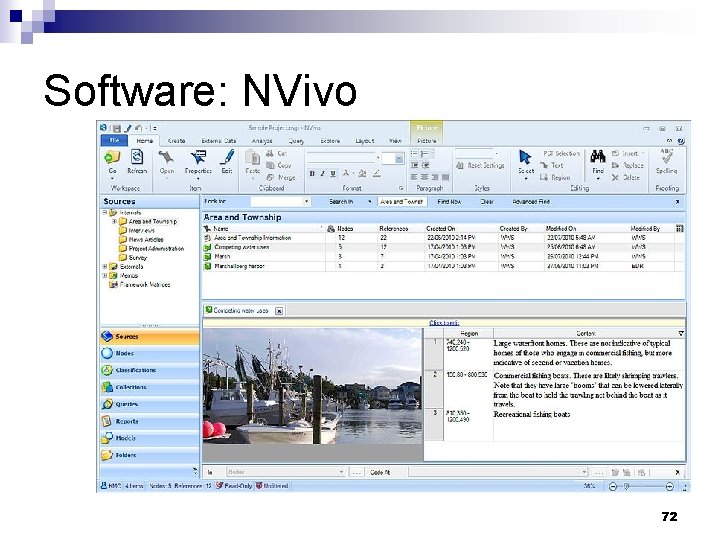Open the Search In dropdown

tap(369, 202)
